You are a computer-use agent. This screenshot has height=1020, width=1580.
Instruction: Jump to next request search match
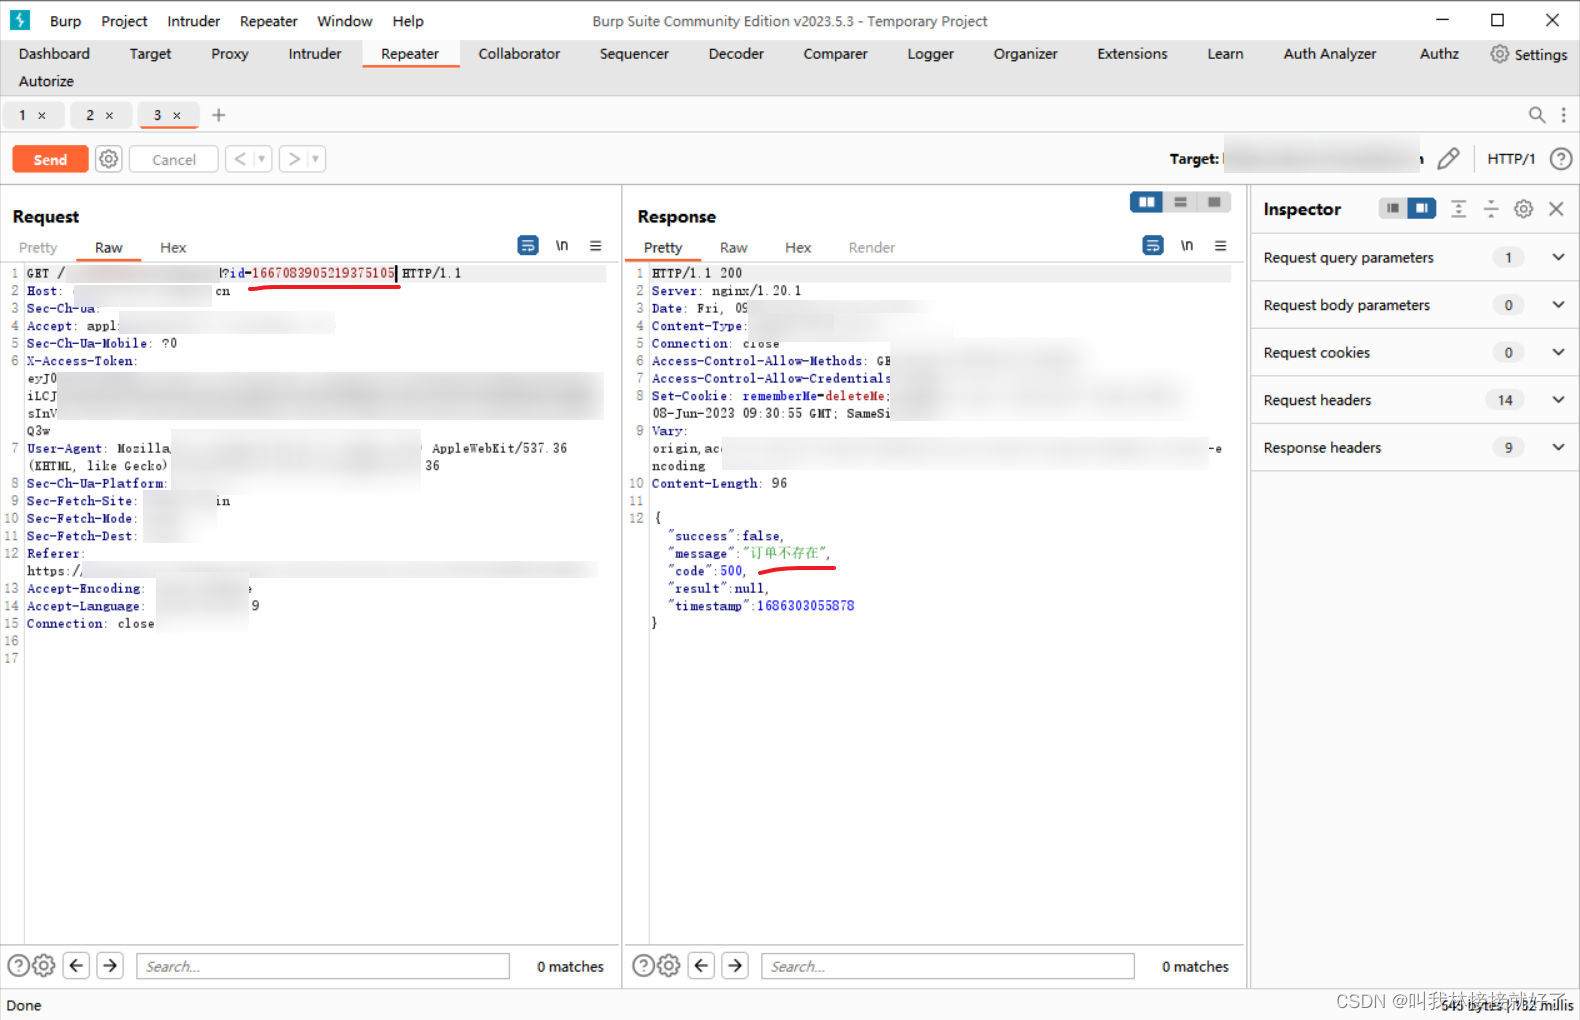tap(110, 966)
